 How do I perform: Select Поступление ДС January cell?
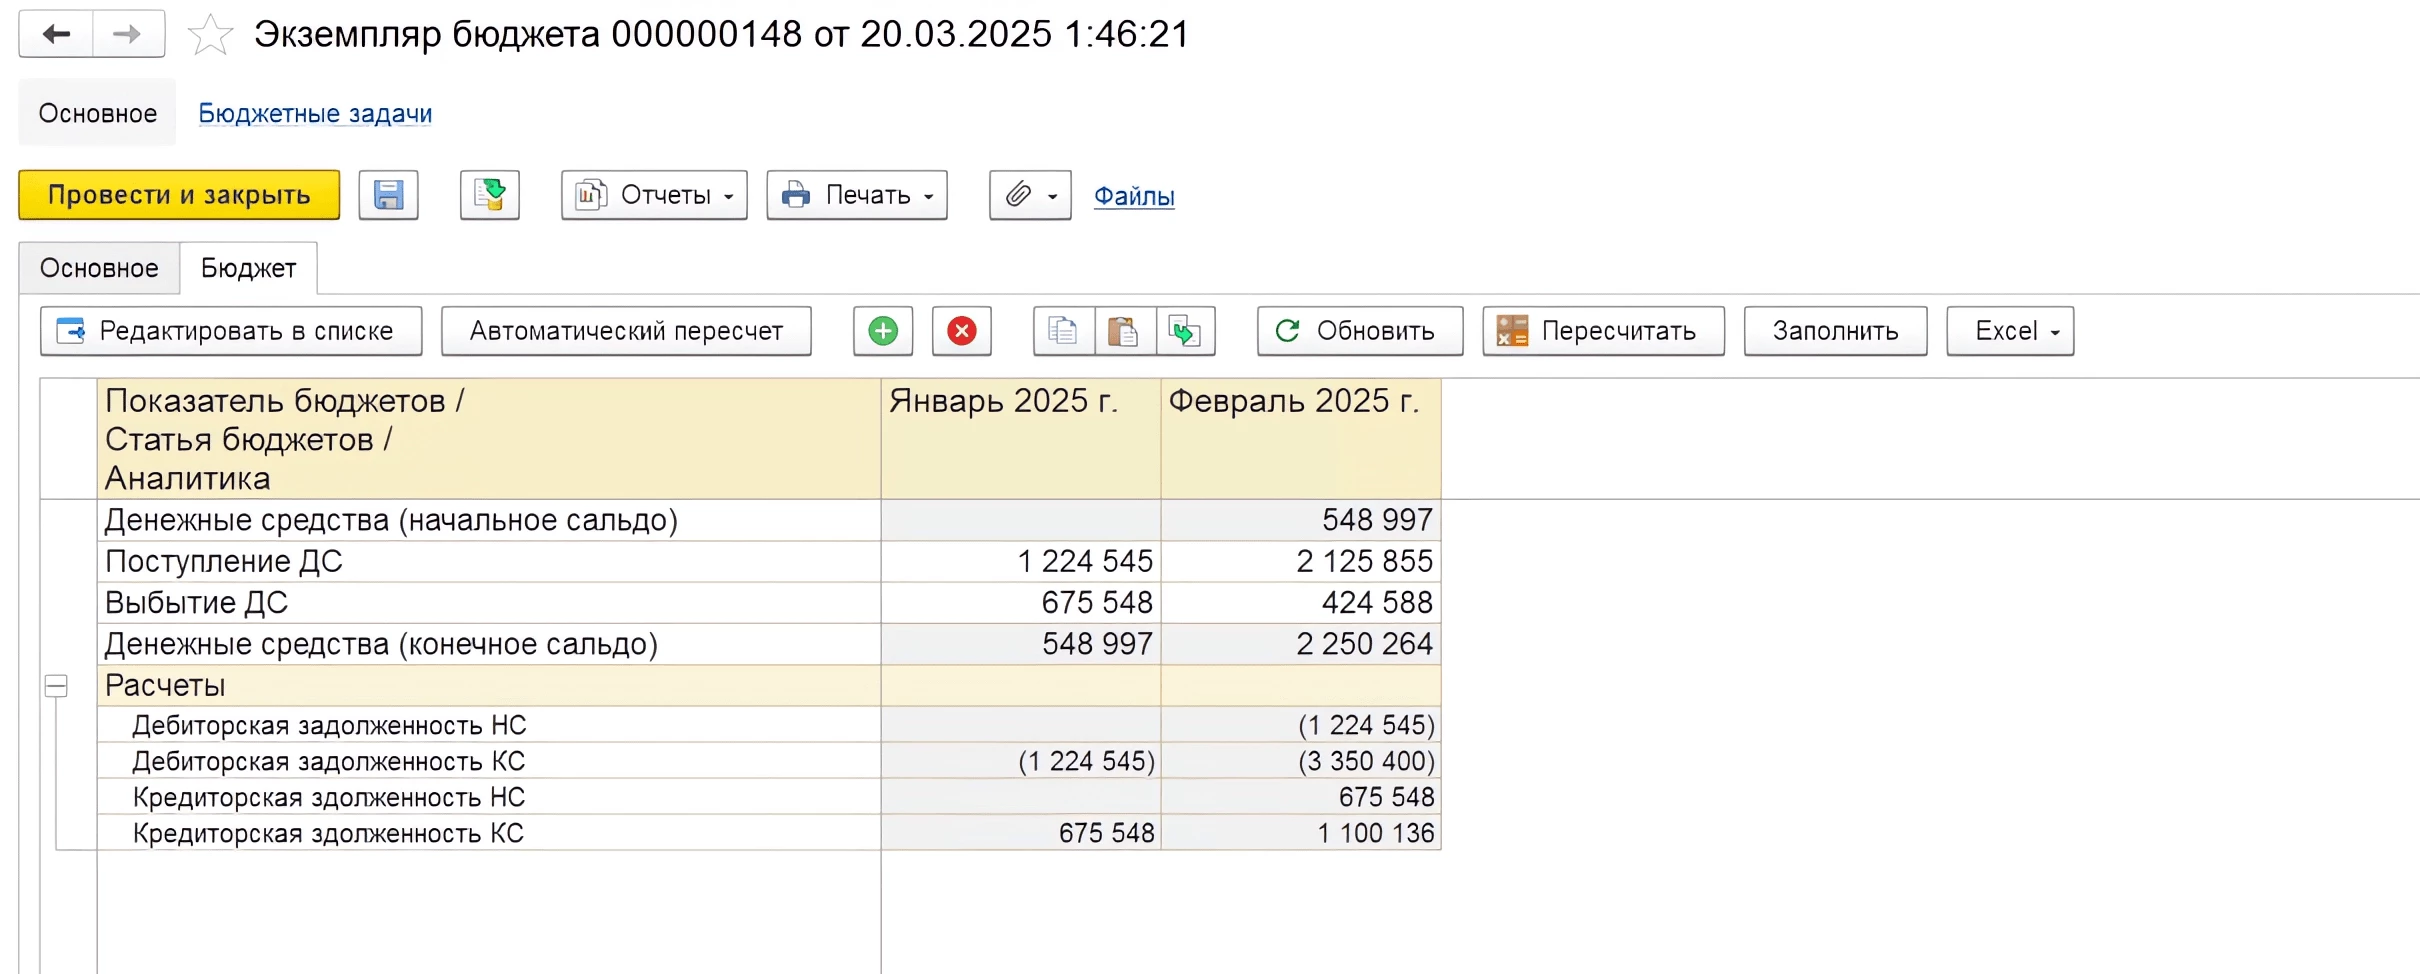[x=1020, y=561]
